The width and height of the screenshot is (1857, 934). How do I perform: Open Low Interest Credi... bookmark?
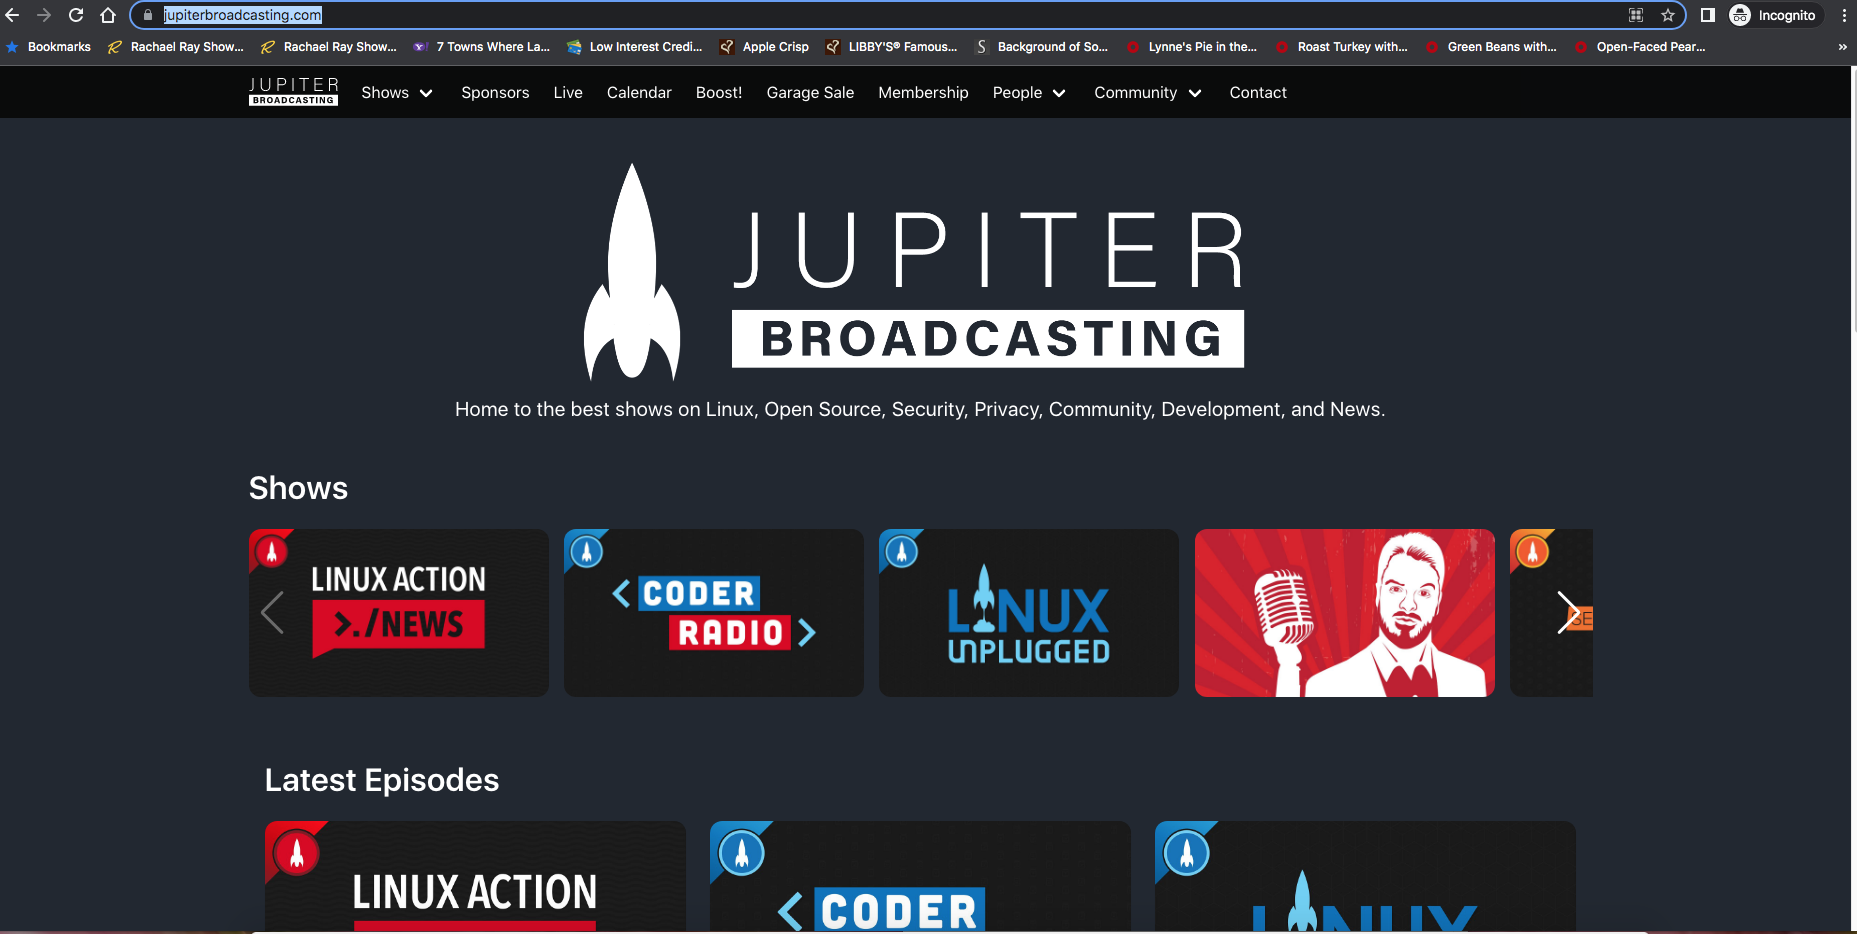click(635, 47)
